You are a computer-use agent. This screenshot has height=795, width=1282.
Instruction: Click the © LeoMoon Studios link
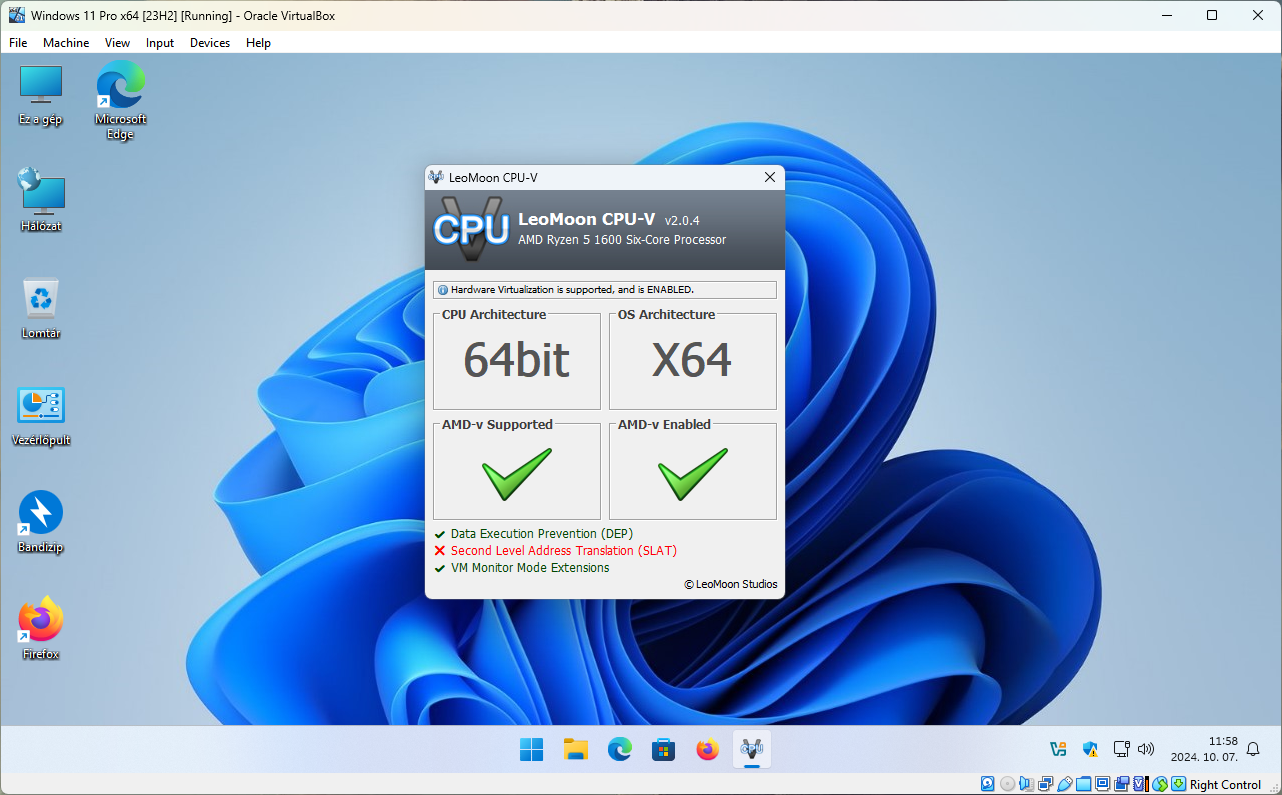coord(731,584)
